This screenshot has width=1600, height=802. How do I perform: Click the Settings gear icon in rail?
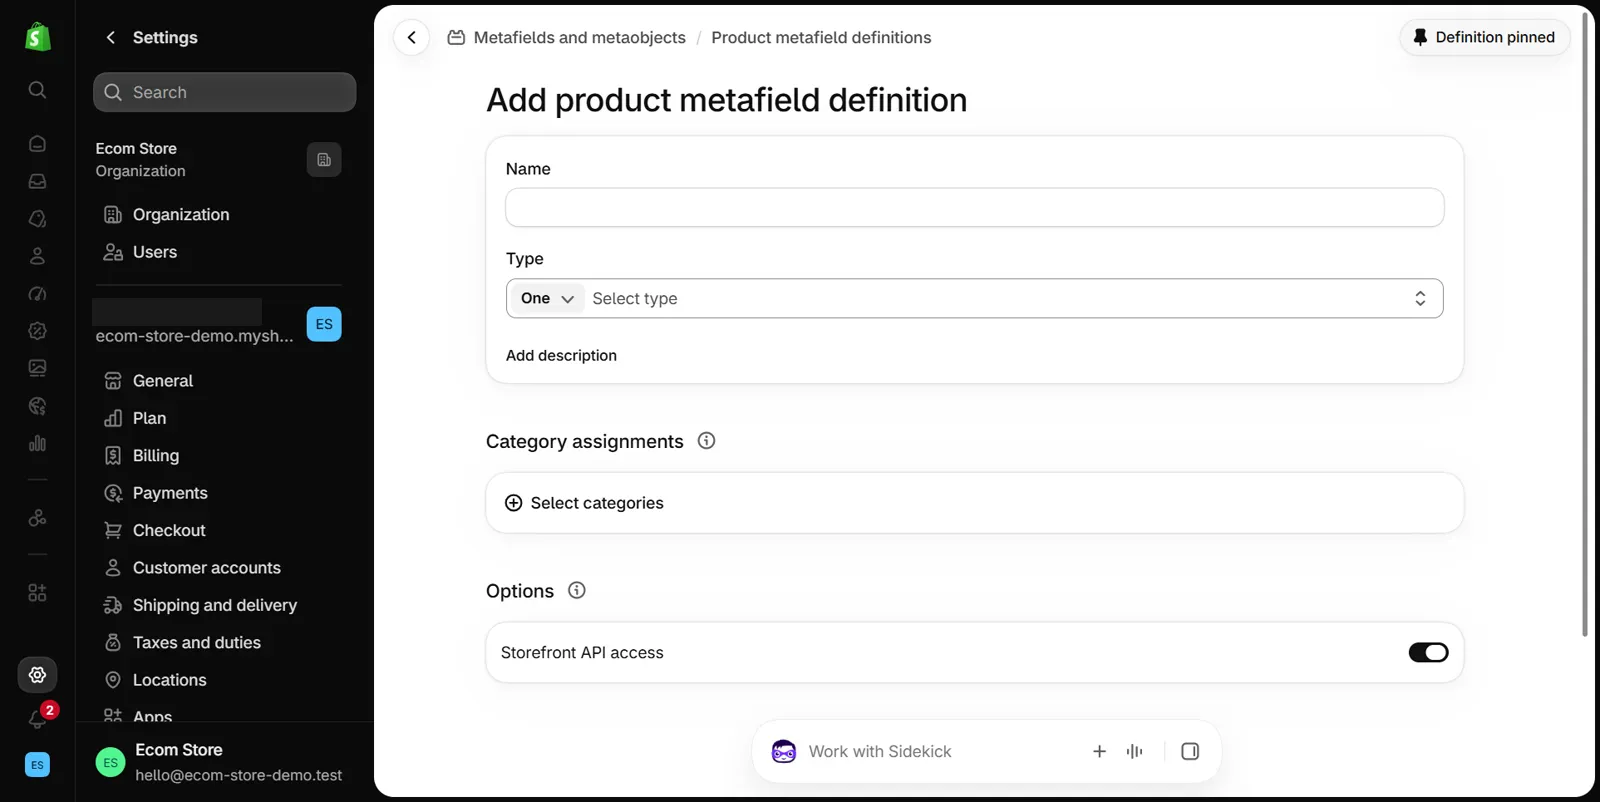37,675
